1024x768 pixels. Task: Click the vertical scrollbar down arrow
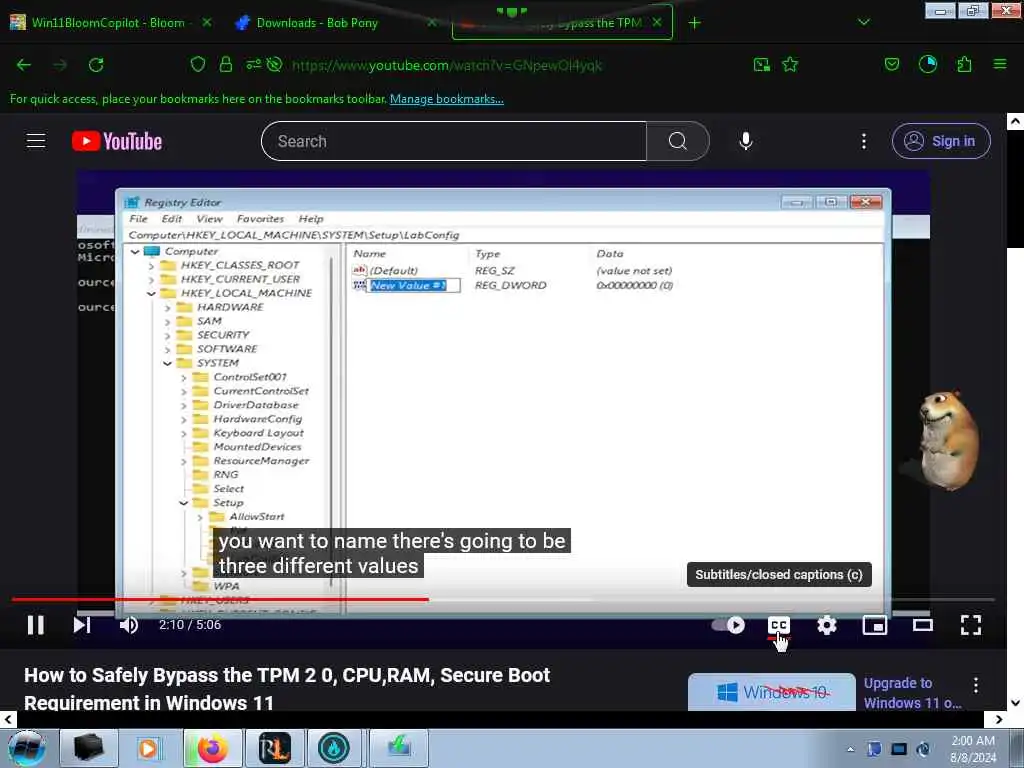pyautogui.click(x=1015, y=703)
